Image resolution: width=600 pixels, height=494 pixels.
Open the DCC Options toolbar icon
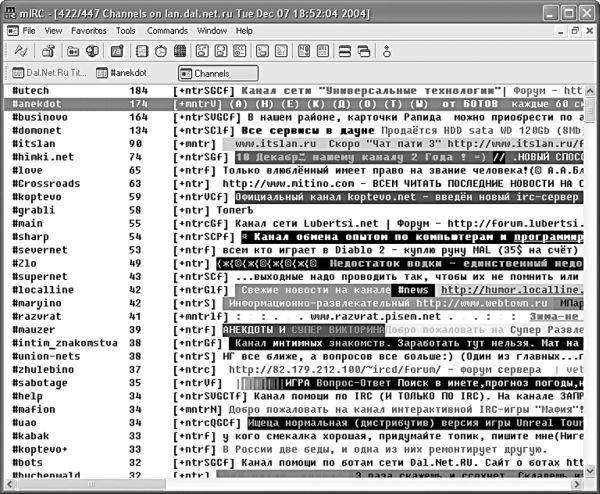pos(240,51)
